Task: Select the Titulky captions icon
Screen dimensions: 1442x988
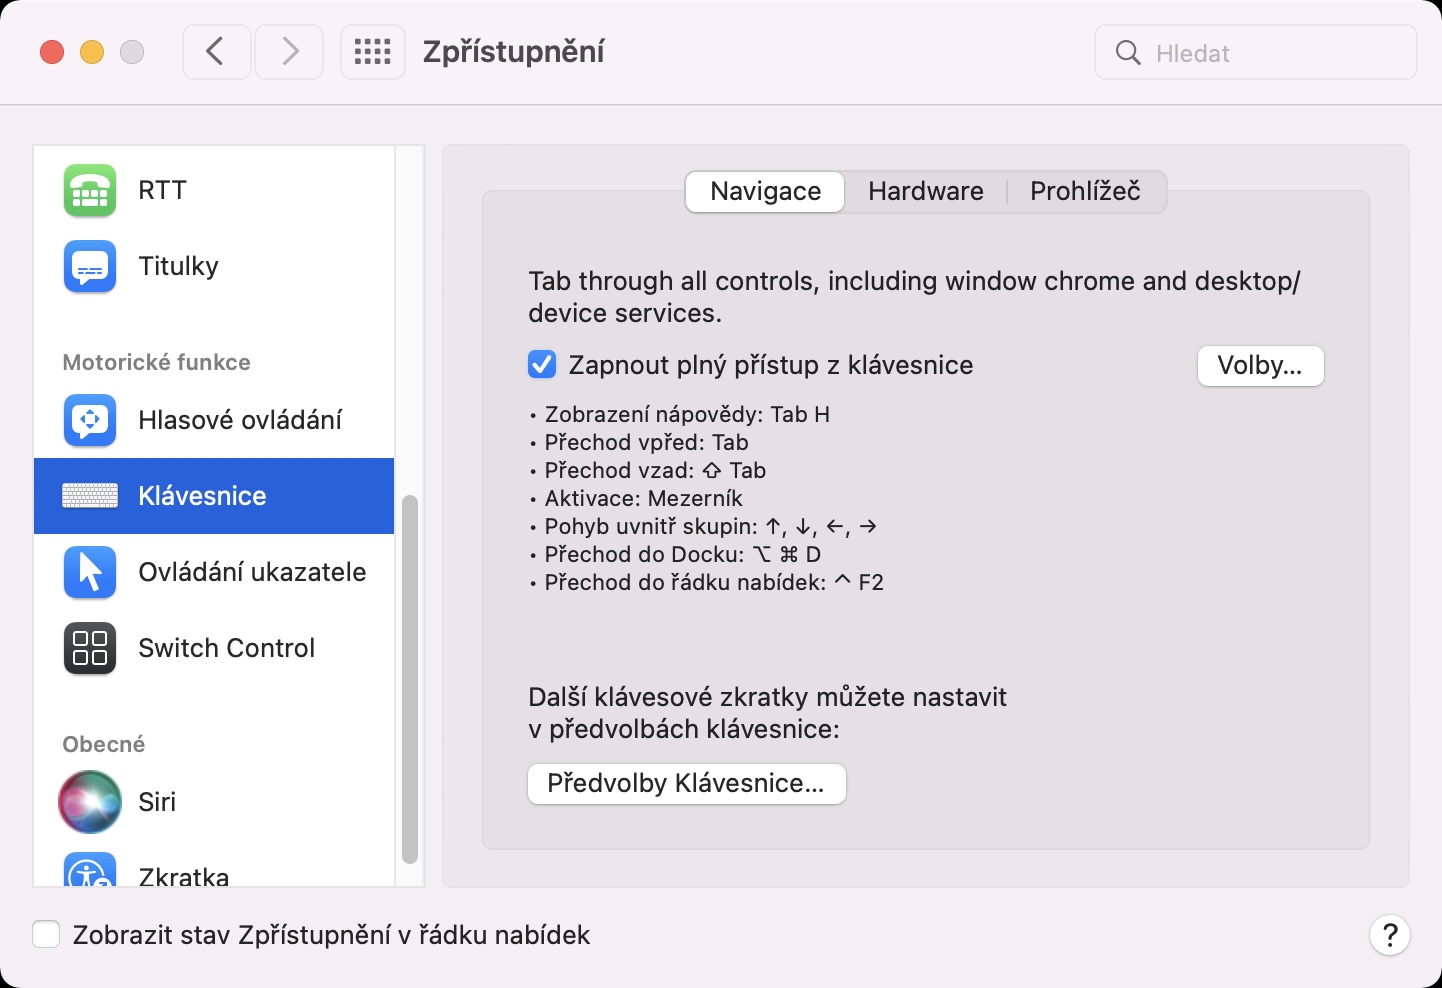Action: click(90, 266)
